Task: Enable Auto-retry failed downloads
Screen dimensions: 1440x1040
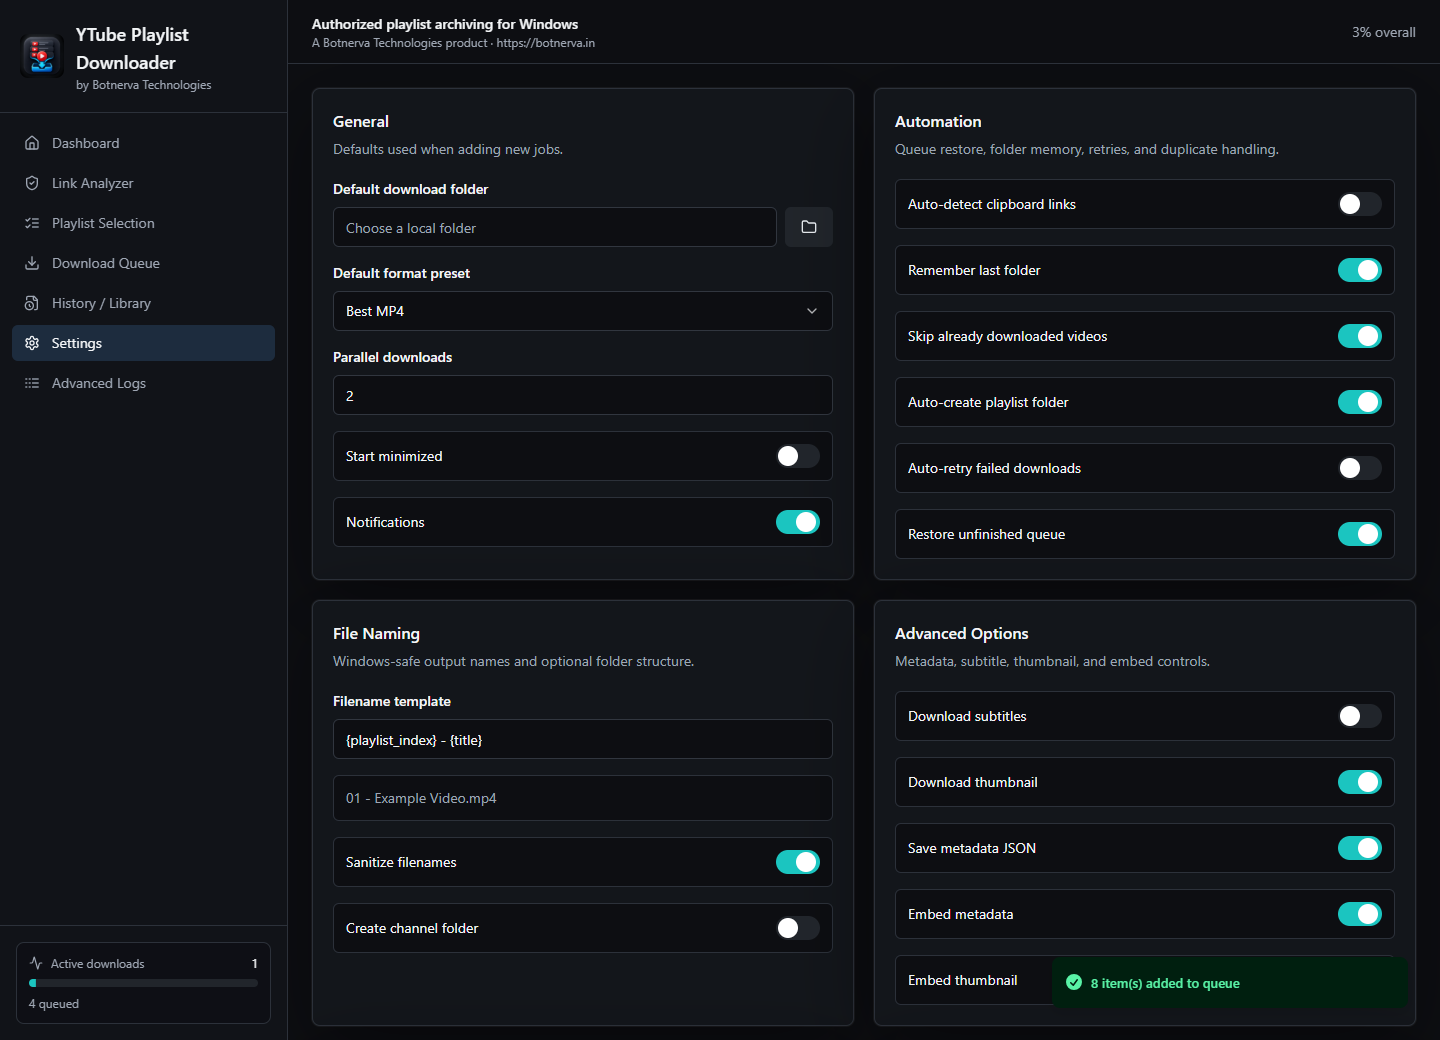Action: (1360, 468)
